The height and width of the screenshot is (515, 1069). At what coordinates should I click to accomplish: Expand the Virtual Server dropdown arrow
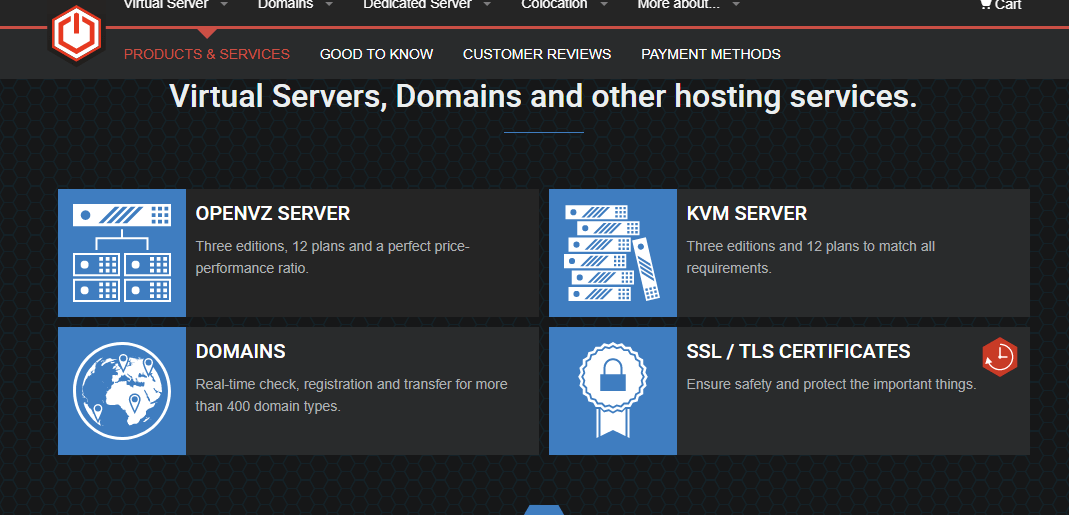pos(225,4)
